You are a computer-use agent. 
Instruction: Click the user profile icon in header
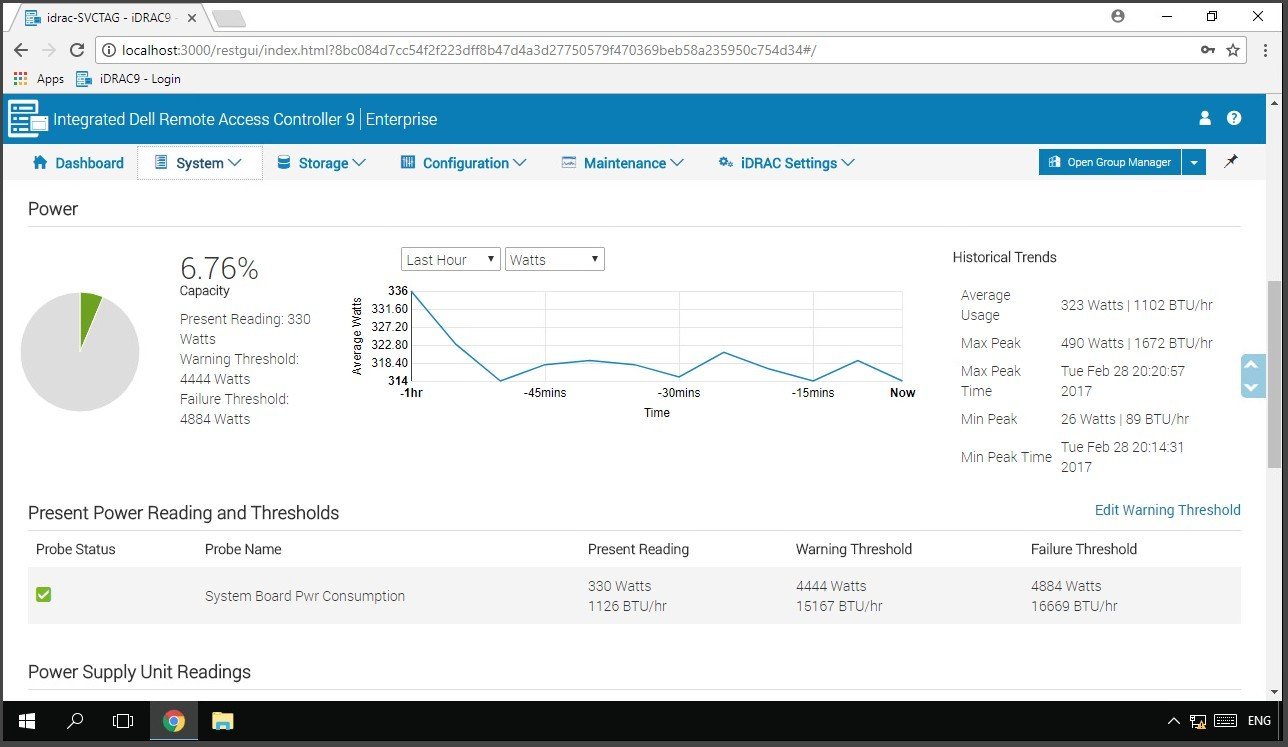1205,118
